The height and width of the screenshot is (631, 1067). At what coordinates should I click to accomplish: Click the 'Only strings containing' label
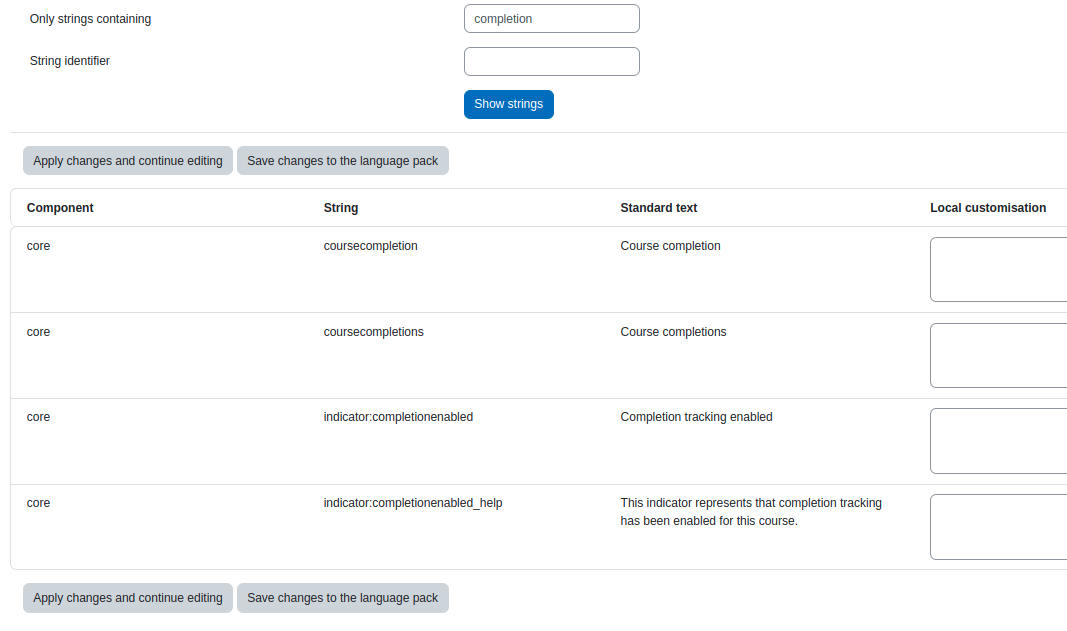click(91, 19)
